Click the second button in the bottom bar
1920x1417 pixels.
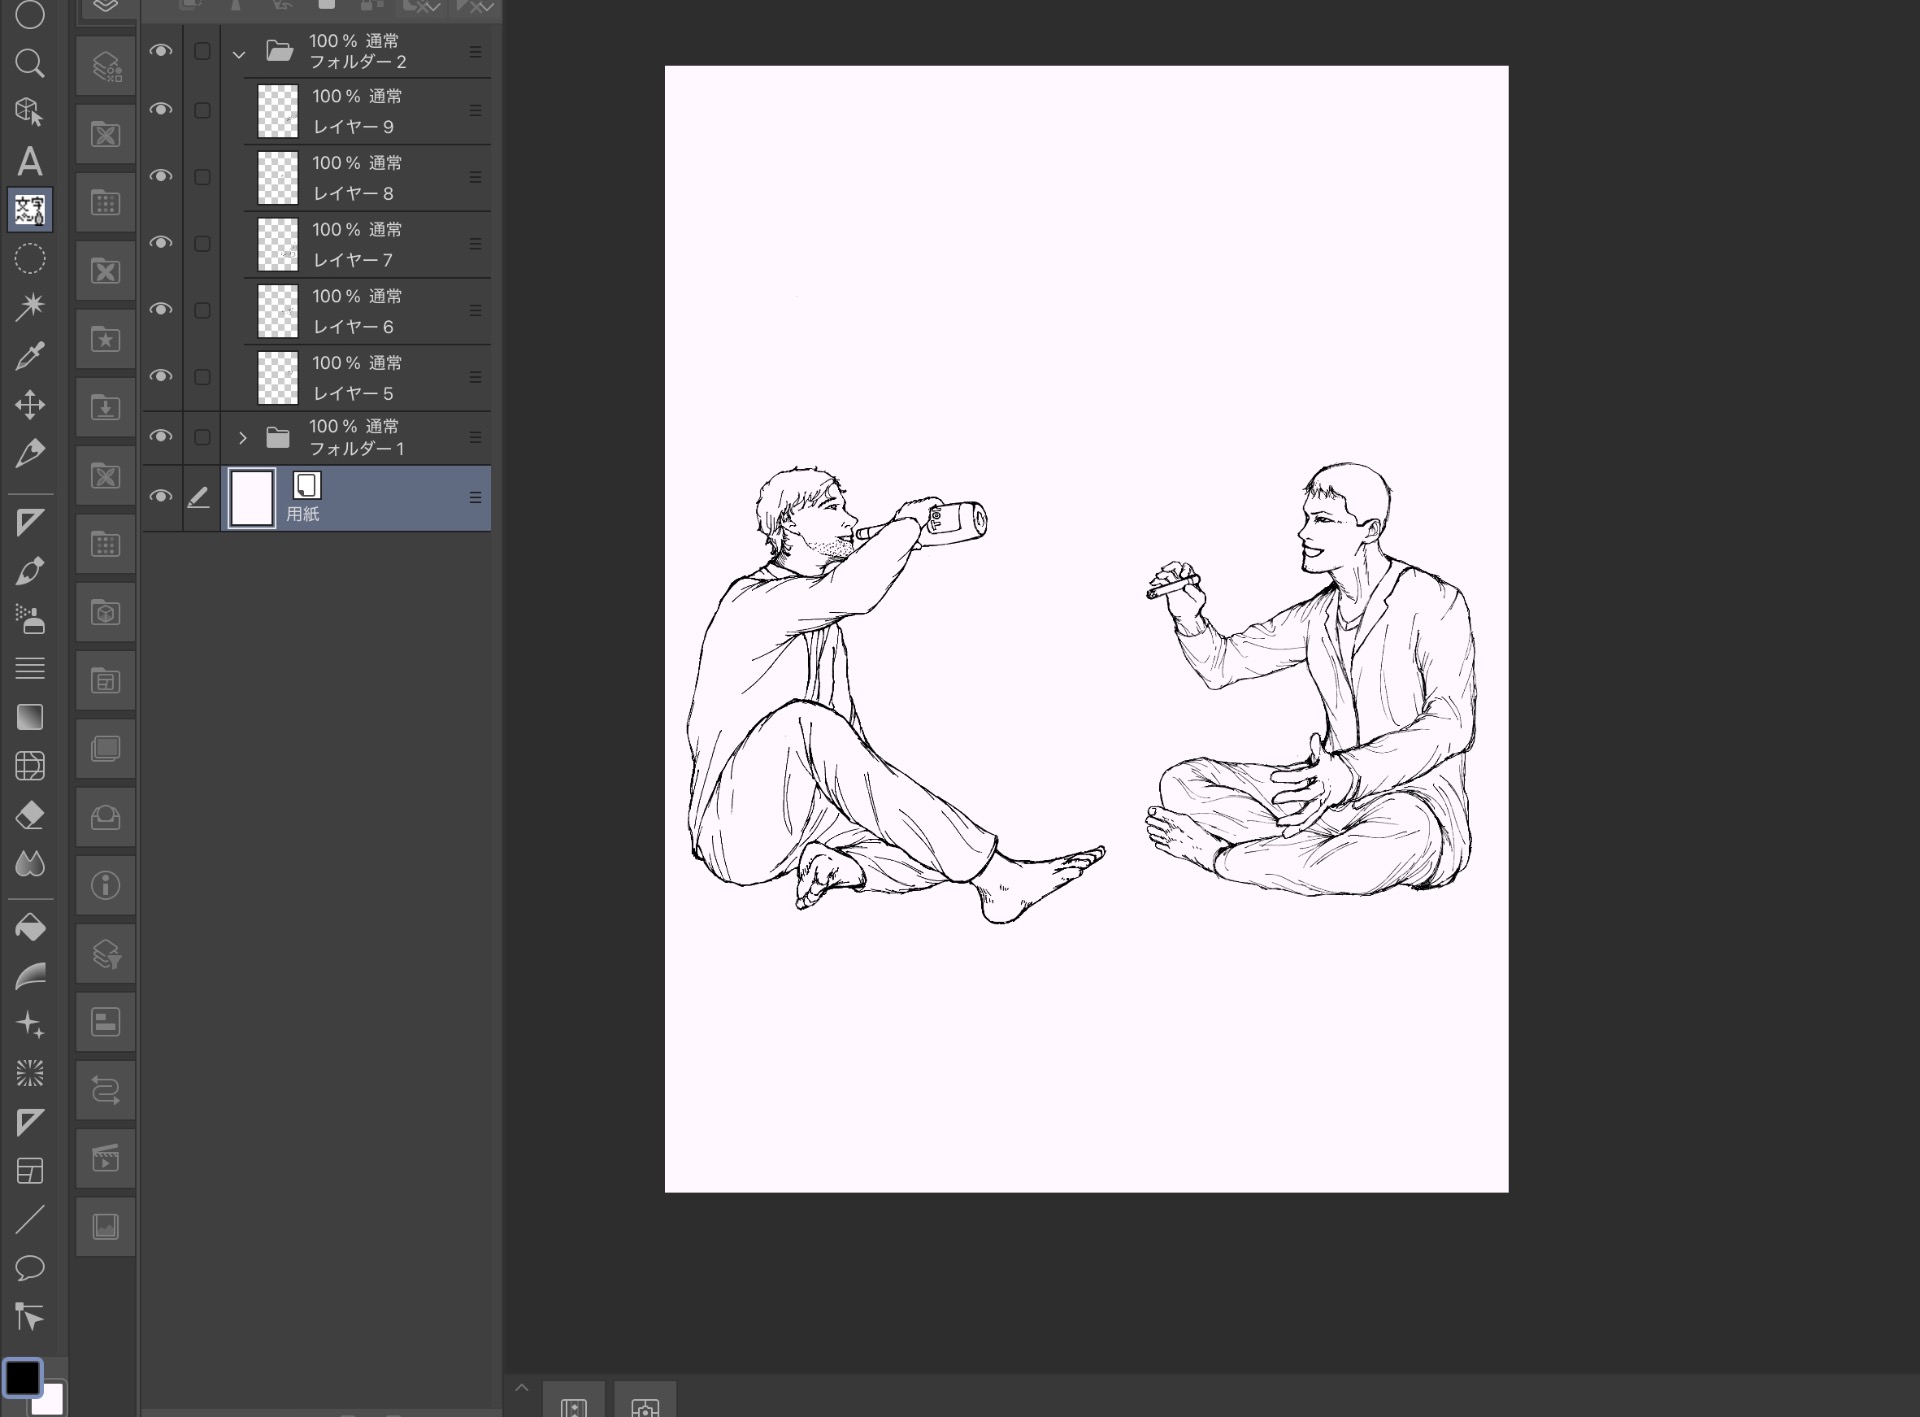tap(645, 1401)
